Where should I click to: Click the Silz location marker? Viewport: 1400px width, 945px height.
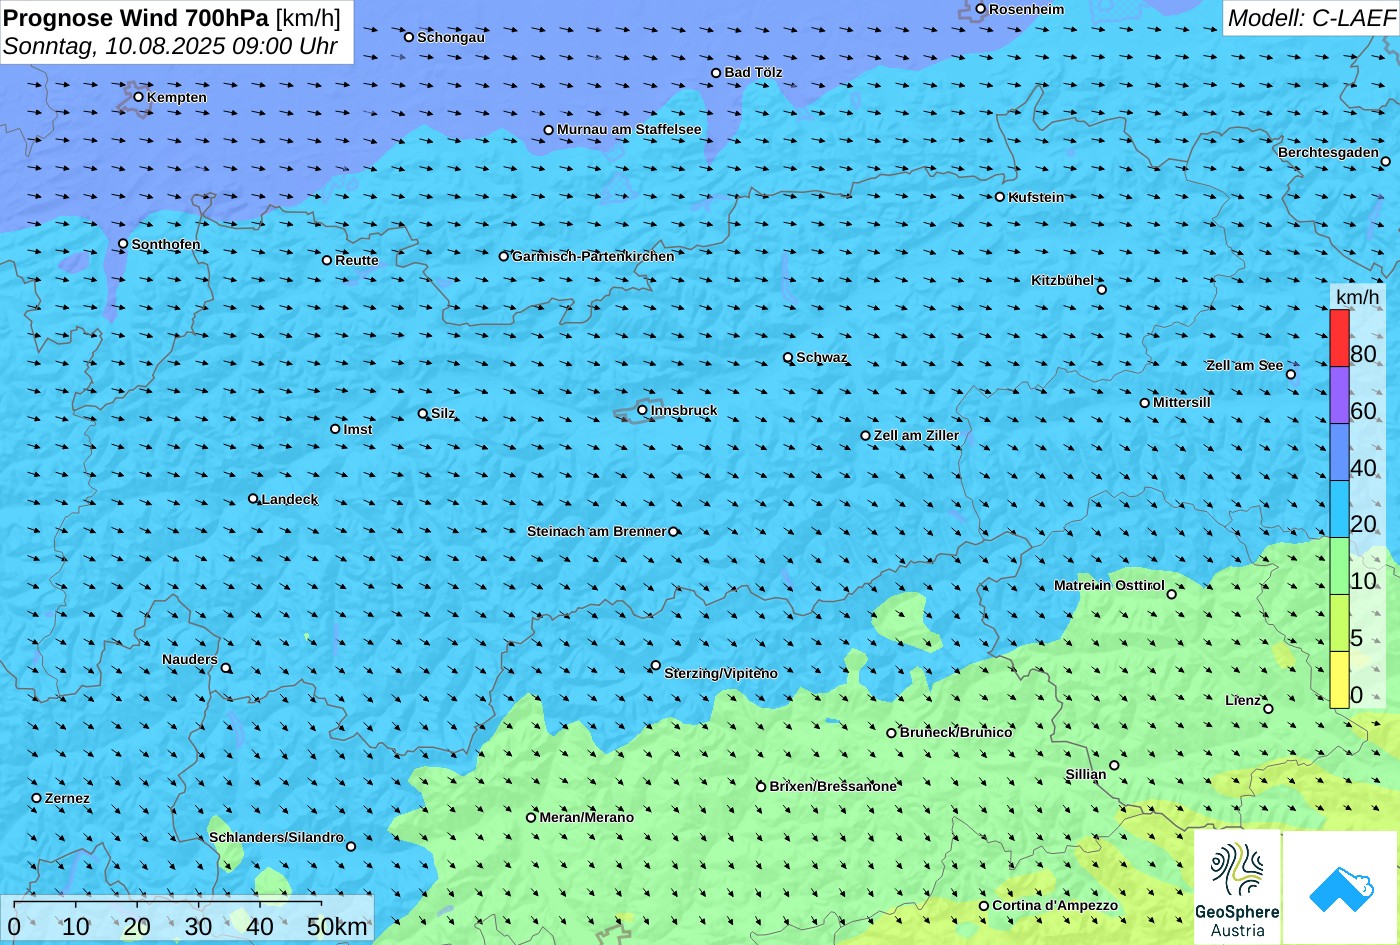(423, 413)
